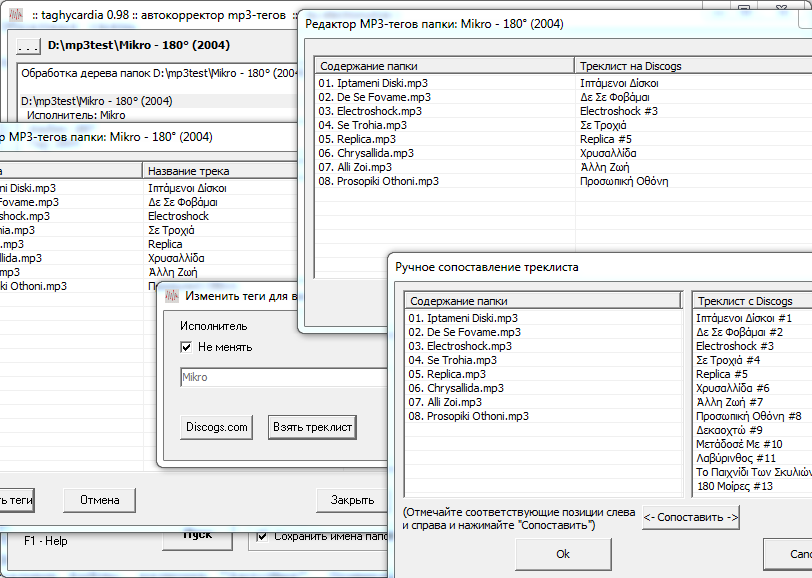
Task: Click the 'Название трека' column header
Action: pyautogui.click(x=220, y=171)
